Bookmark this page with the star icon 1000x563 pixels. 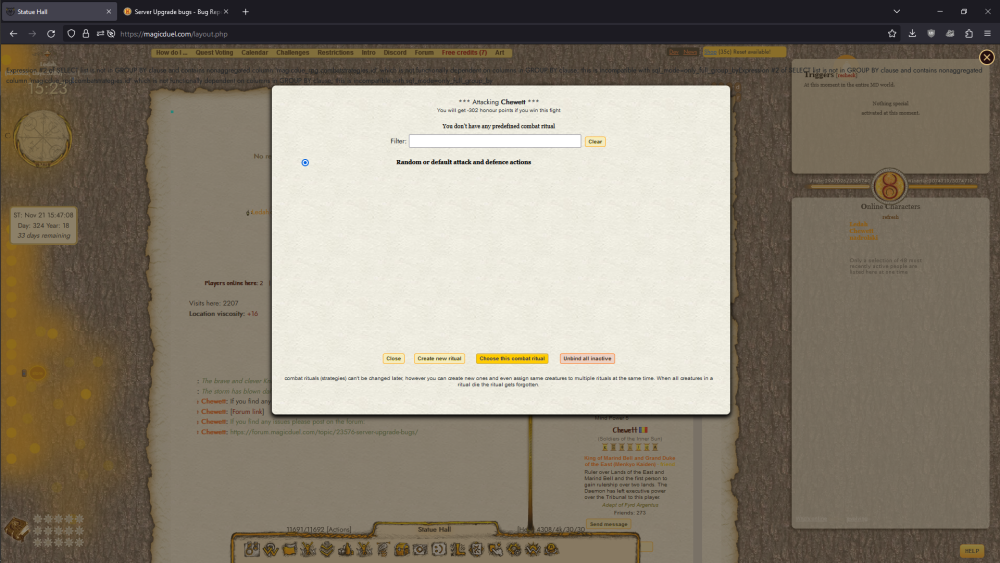(891, 33)
